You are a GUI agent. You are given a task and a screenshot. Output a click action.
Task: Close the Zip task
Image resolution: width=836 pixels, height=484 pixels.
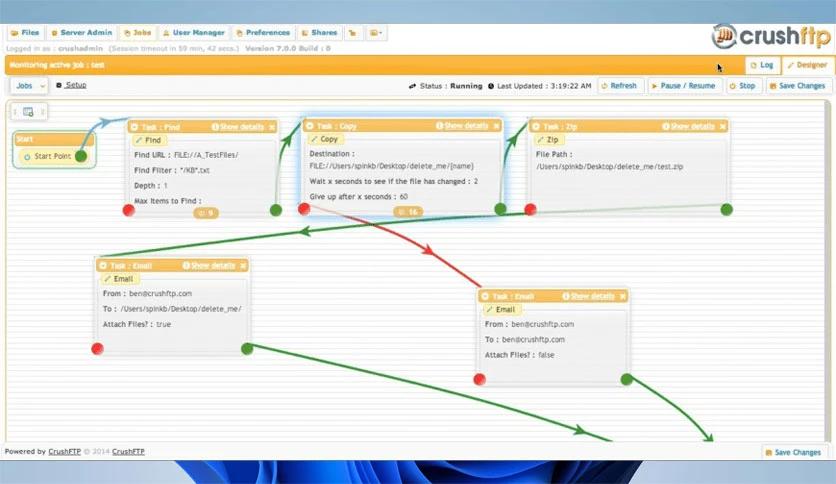point(722,127)
